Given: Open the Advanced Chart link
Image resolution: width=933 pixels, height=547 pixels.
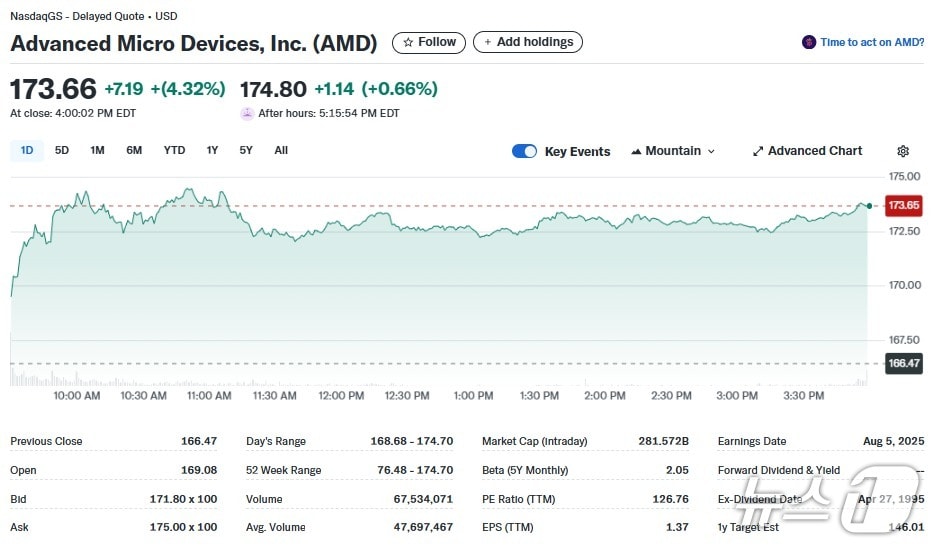Looking at the screenshot, I should [x=807, y=151].
